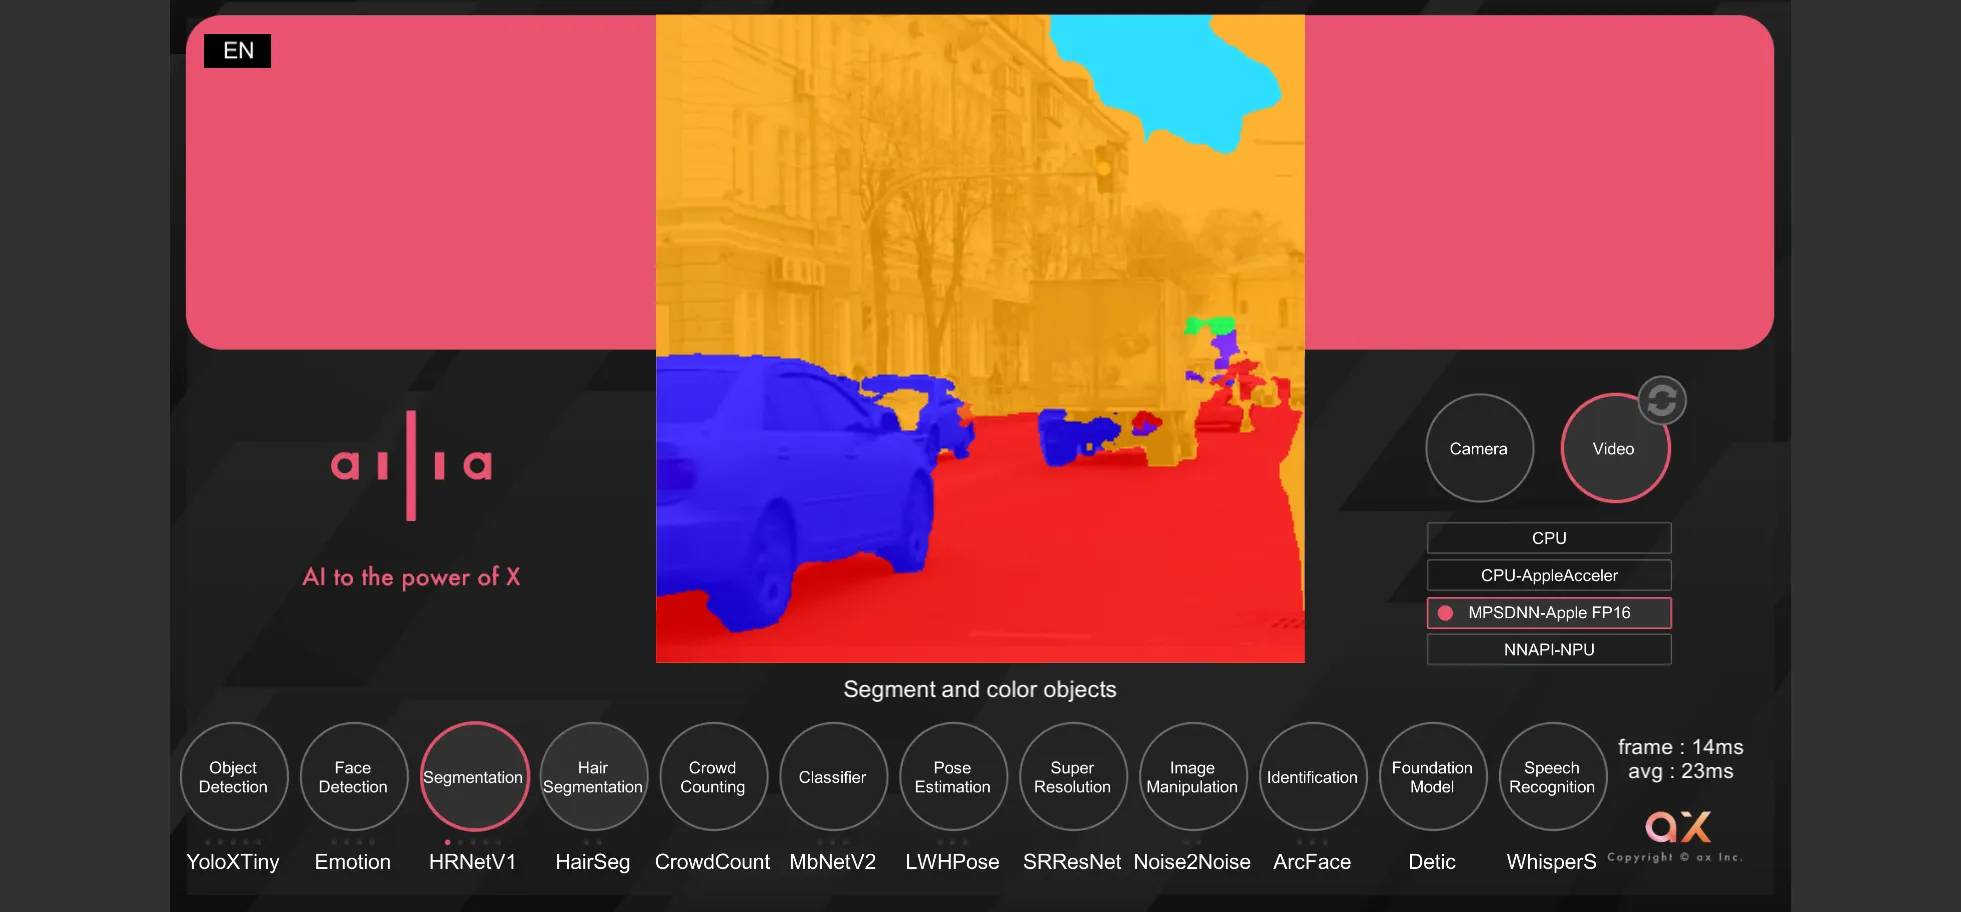
Task: Open Object Detection category
Action: coord(234,777)
